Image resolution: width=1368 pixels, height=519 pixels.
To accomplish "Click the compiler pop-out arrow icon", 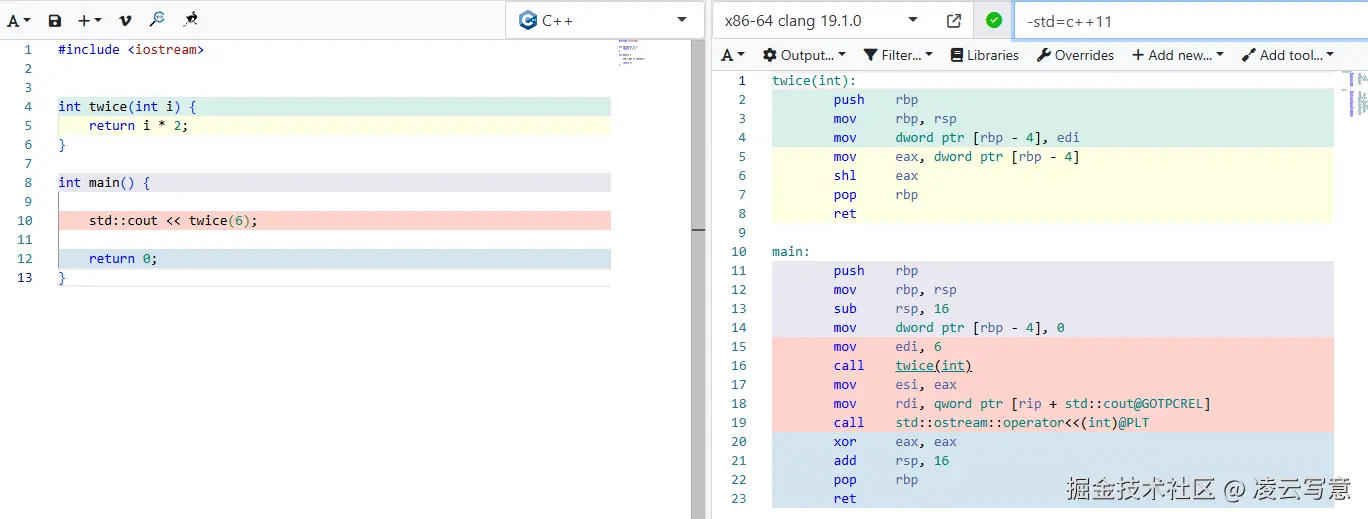I will 953,20.
